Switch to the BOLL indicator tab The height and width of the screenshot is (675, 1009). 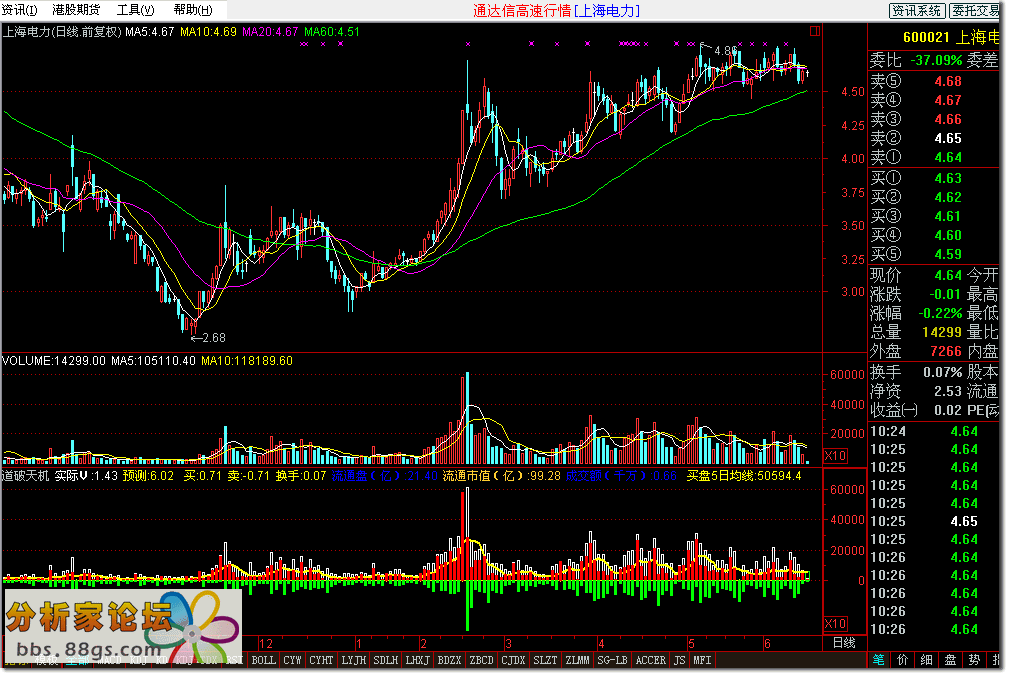263,660
